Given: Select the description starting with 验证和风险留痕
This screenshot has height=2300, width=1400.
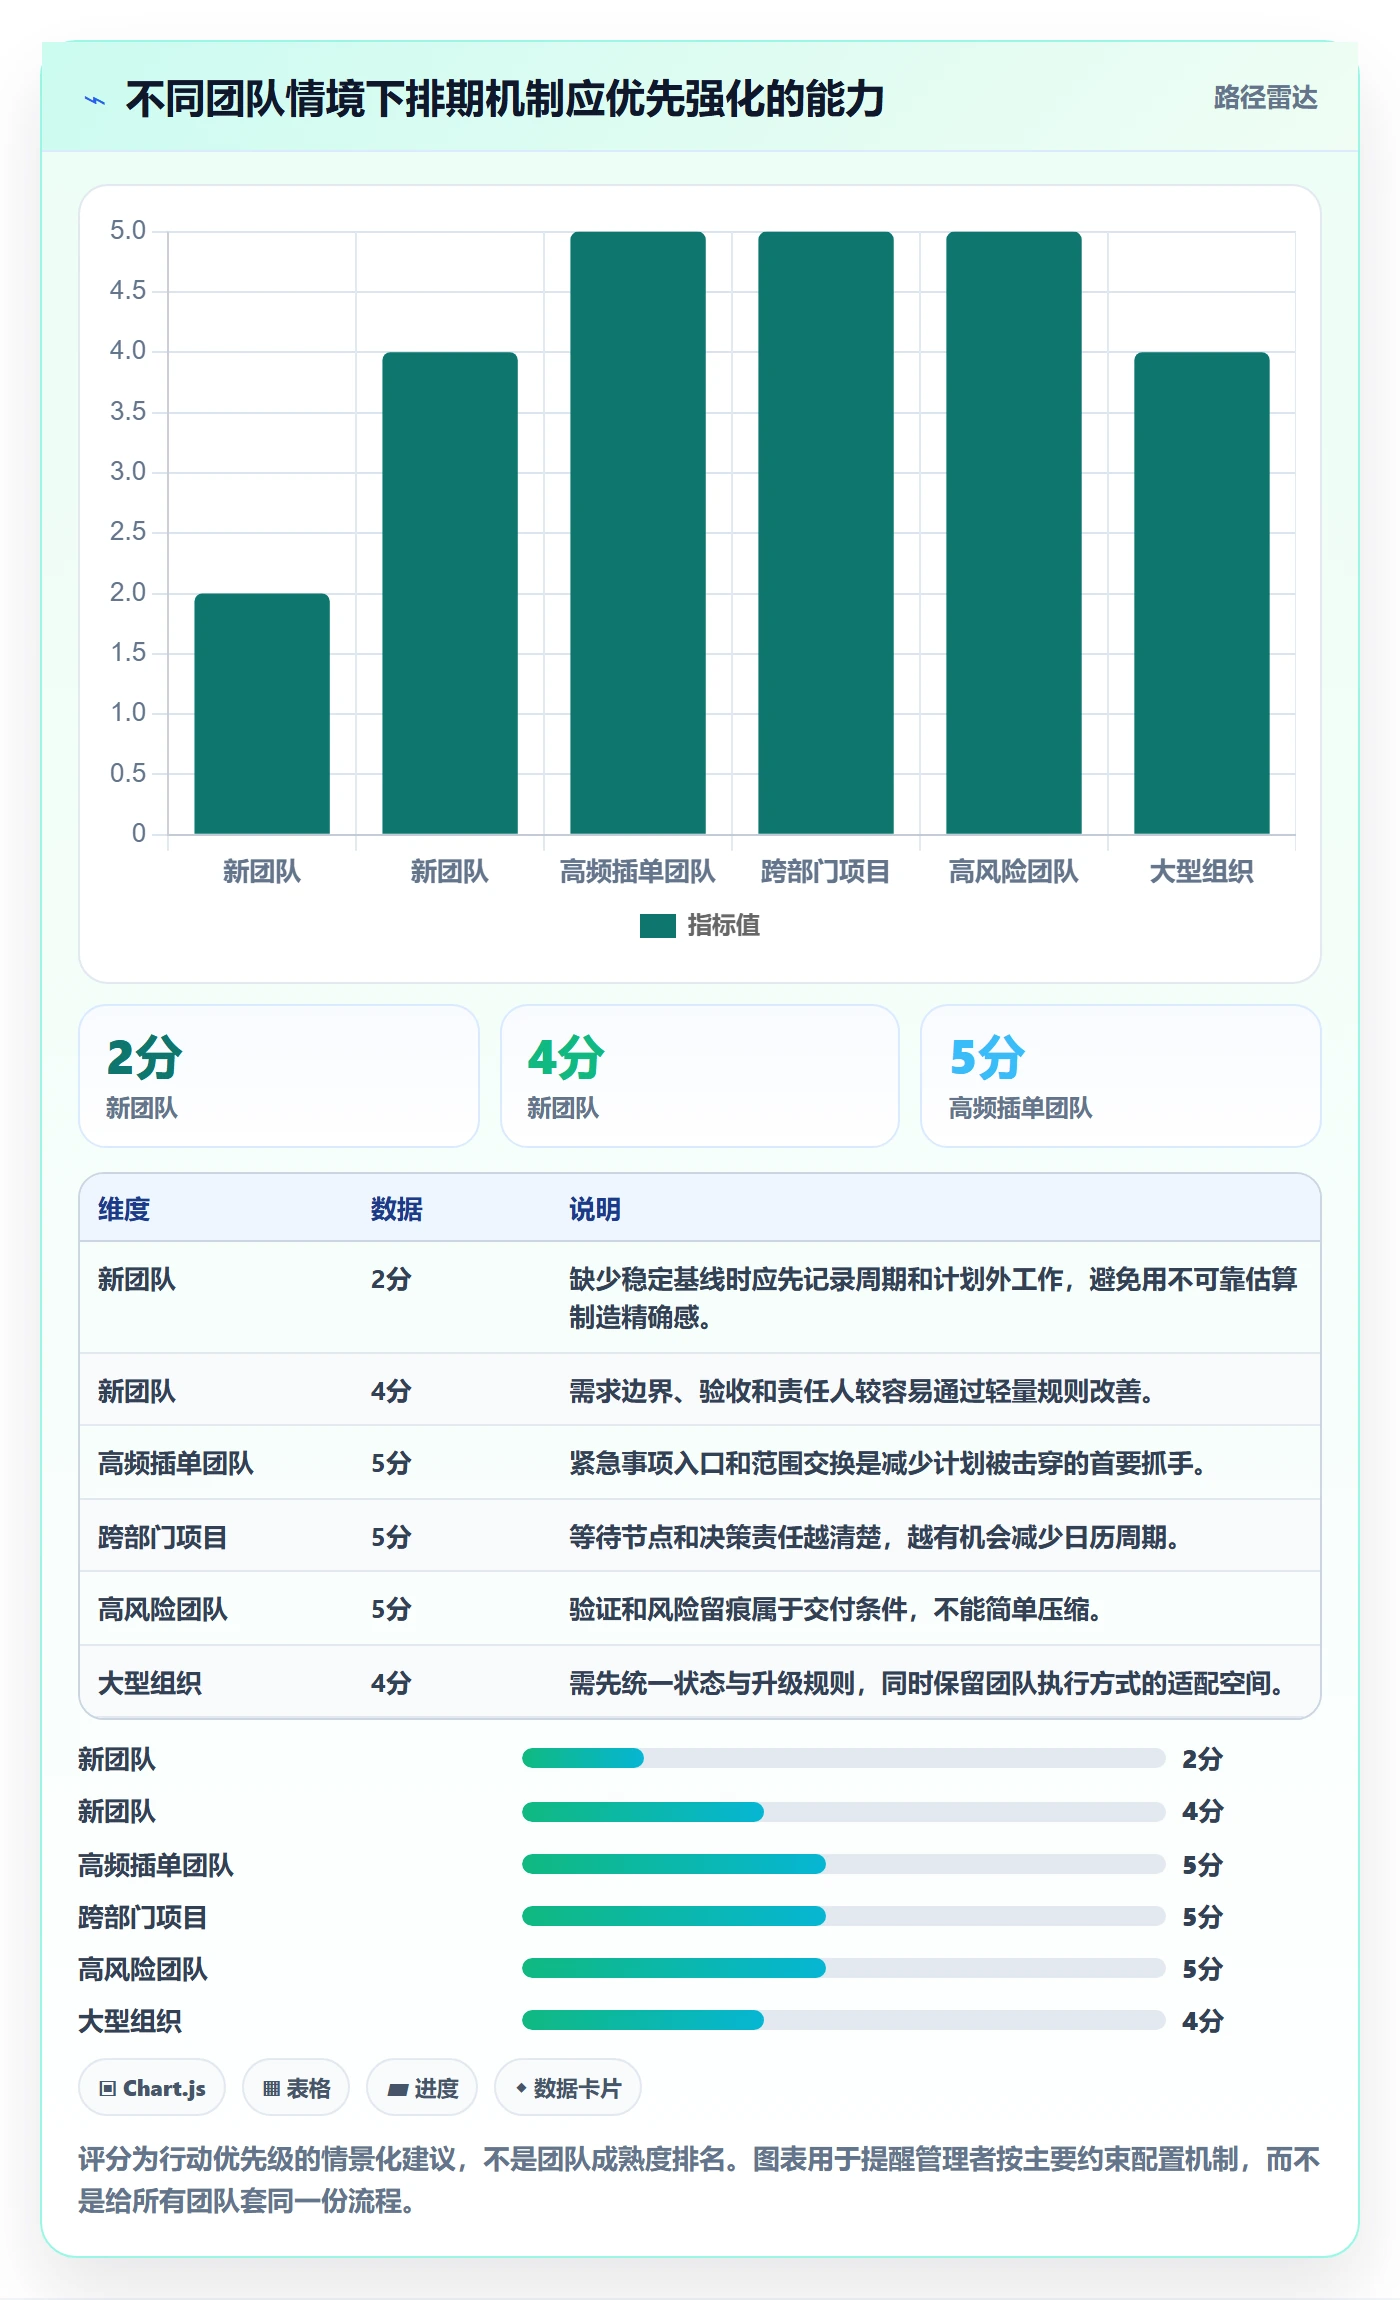Looking at the screenshot, I should pos(835,1609).
